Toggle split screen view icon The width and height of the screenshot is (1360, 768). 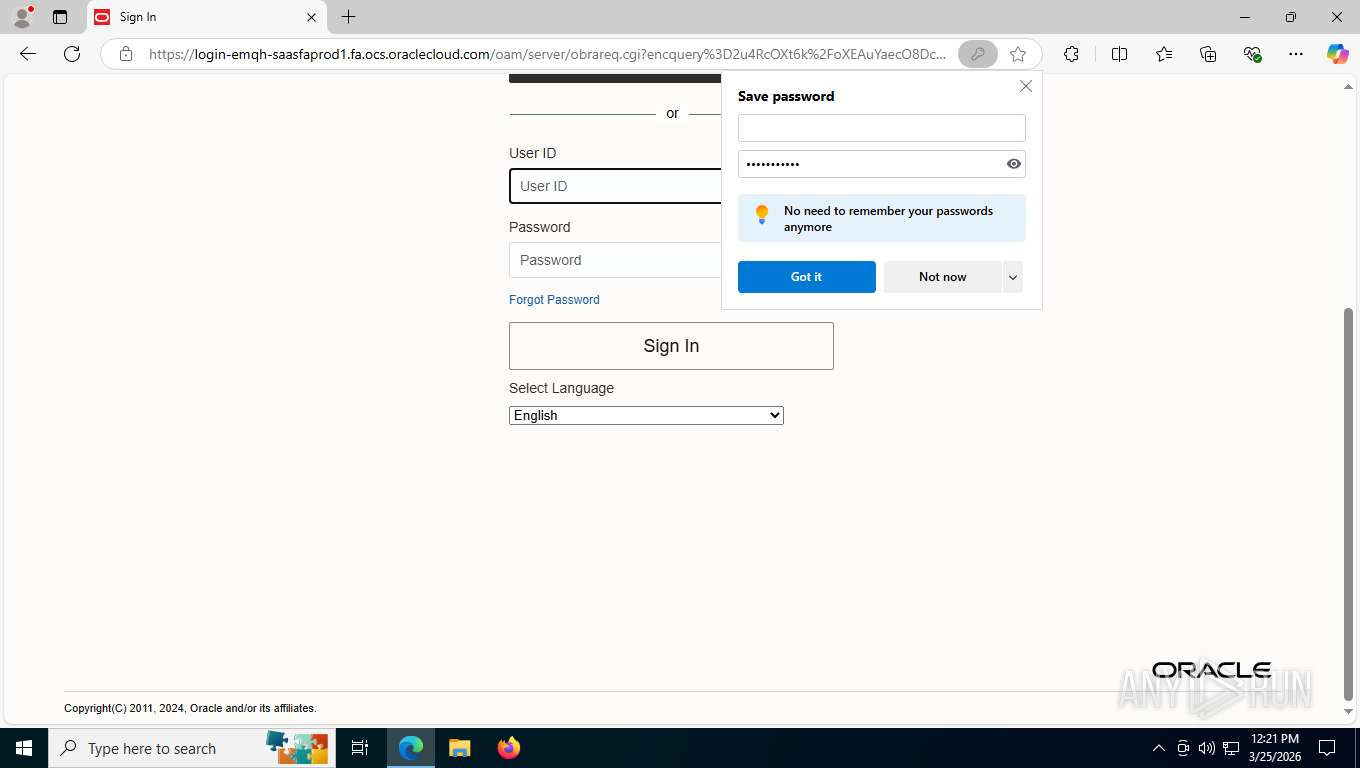(x=1120, y=54)
